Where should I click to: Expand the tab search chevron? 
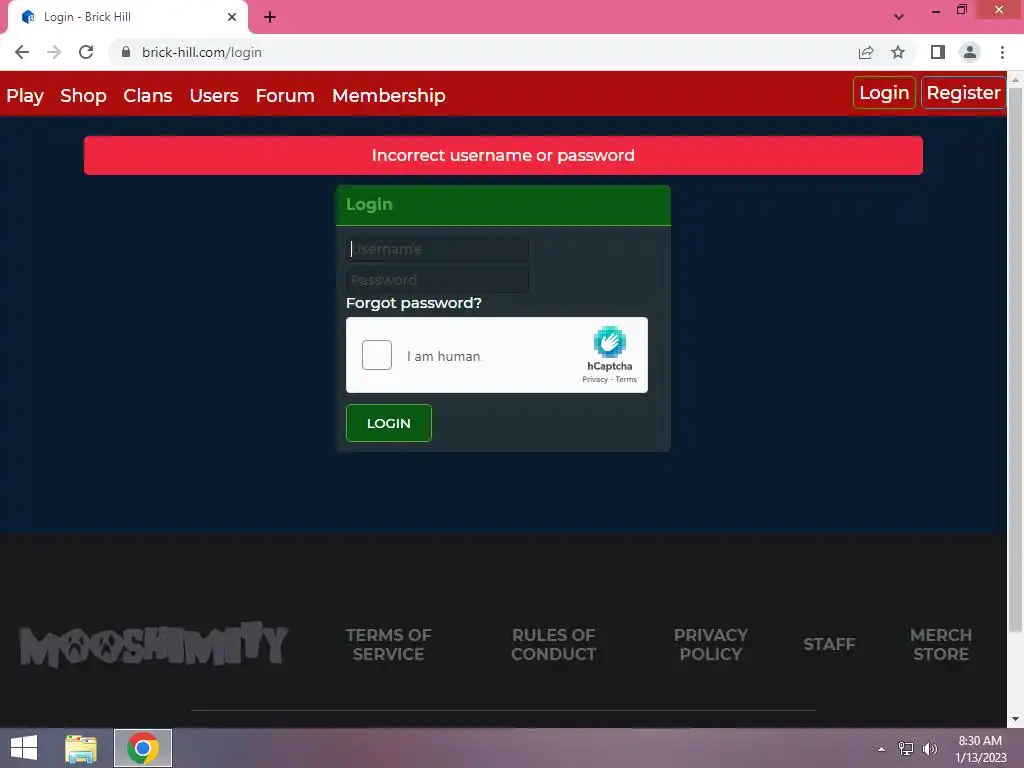tap(899, 17)
